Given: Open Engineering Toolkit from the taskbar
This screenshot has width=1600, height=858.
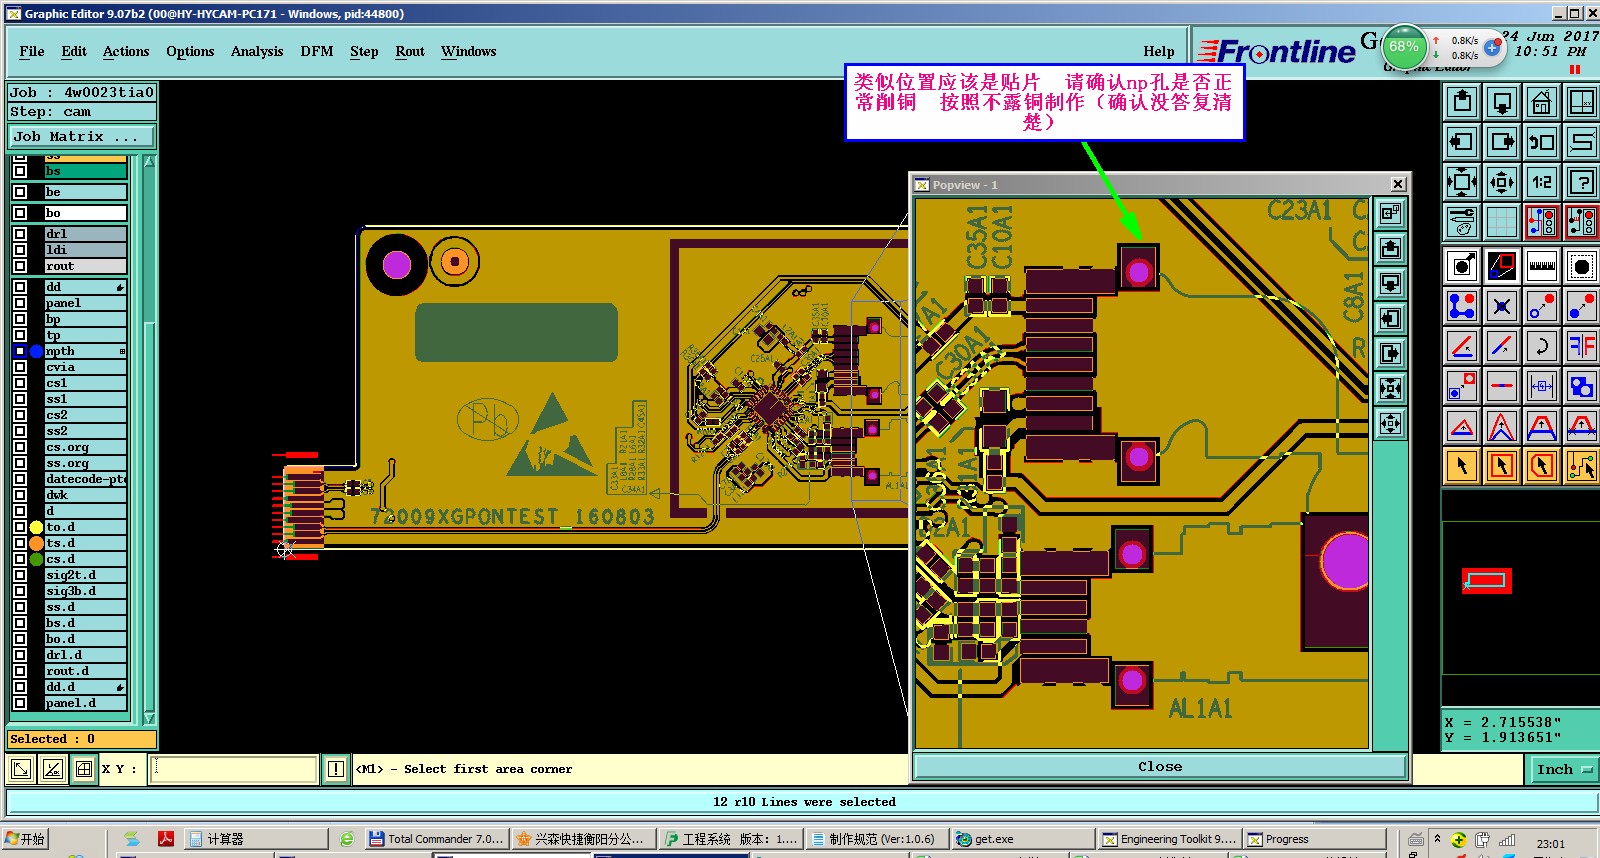Looking at the screenshot, I should (1170, 839).
